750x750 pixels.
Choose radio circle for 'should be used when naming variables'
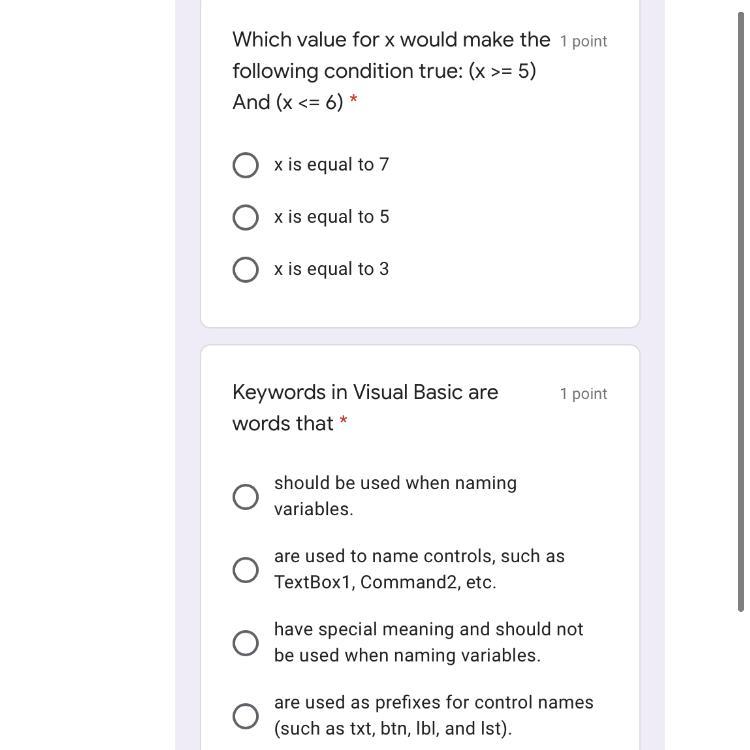tap(245, 497)
